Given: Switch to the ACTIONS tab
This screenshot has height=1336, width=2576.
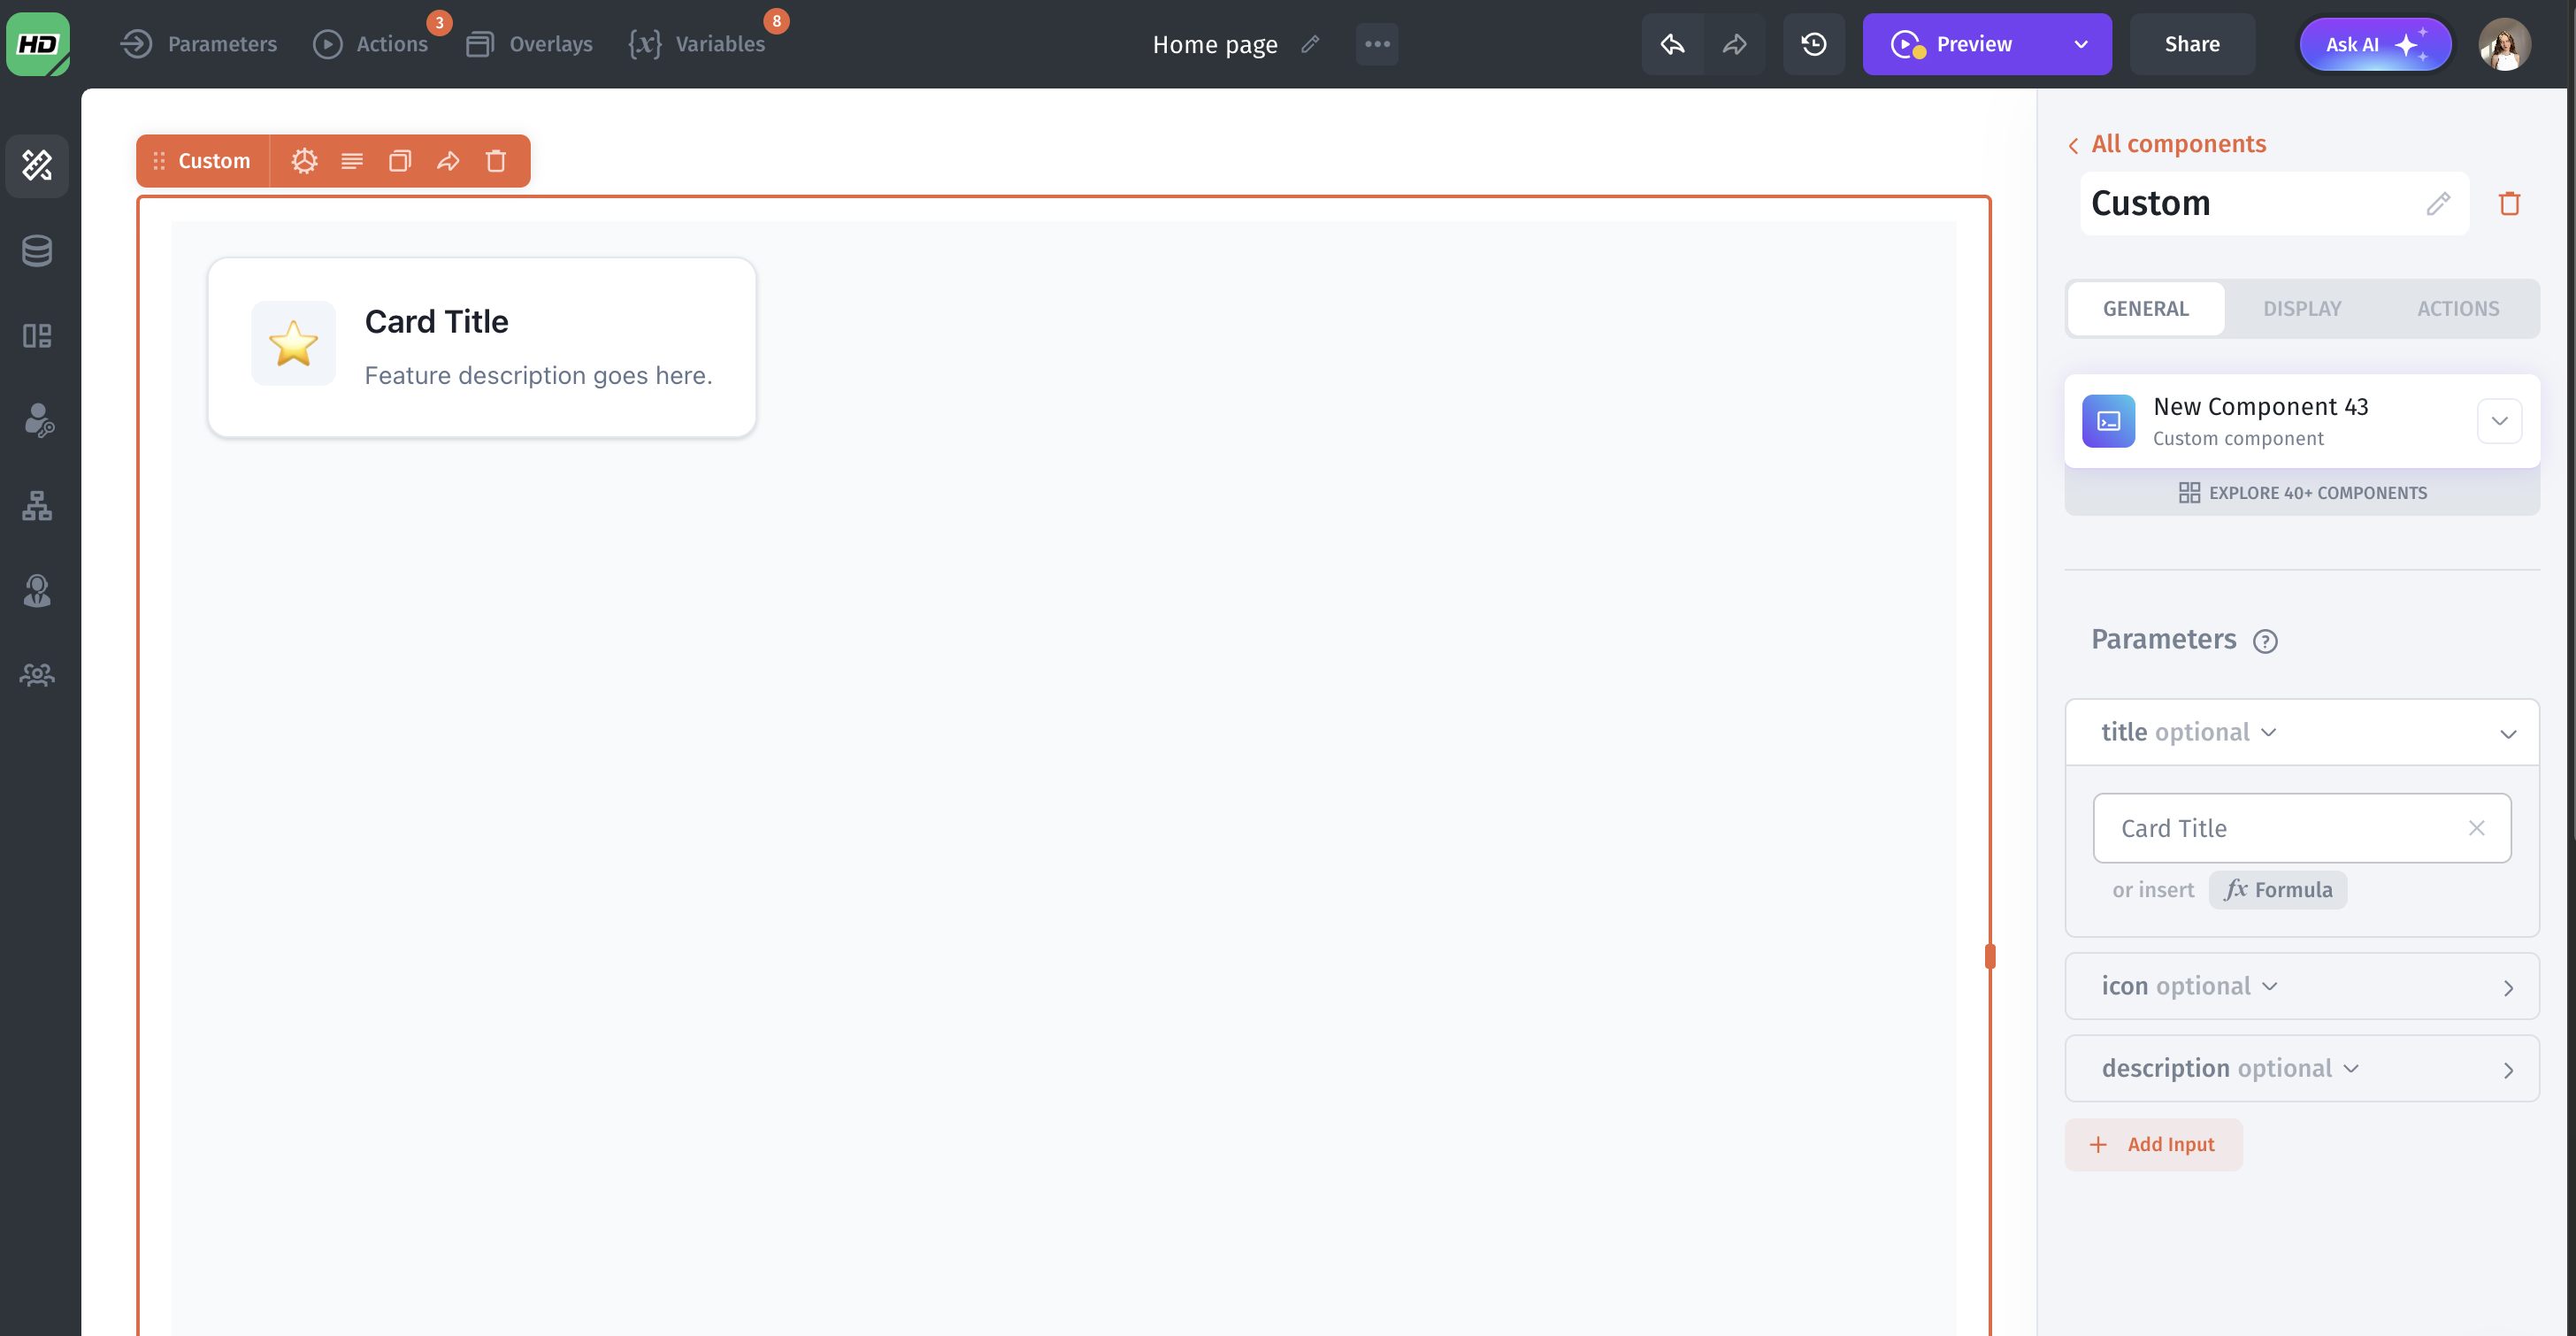Looking at the screenshot, I should pos(2458,309).
